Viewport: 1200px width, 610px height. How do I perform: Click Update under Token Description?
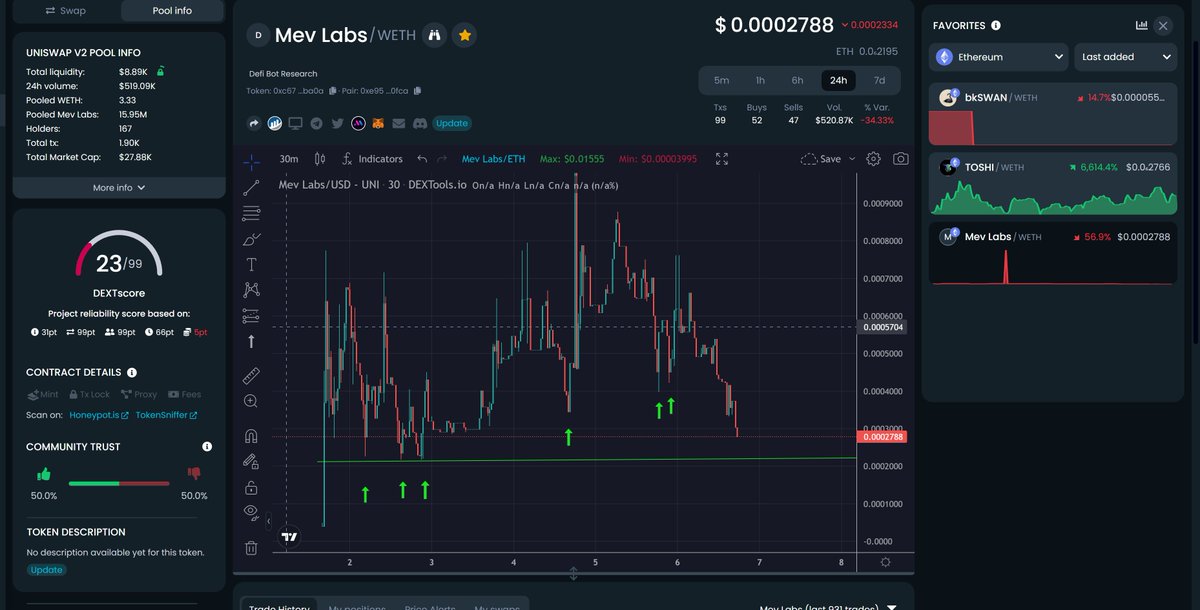tap(46, 570)
